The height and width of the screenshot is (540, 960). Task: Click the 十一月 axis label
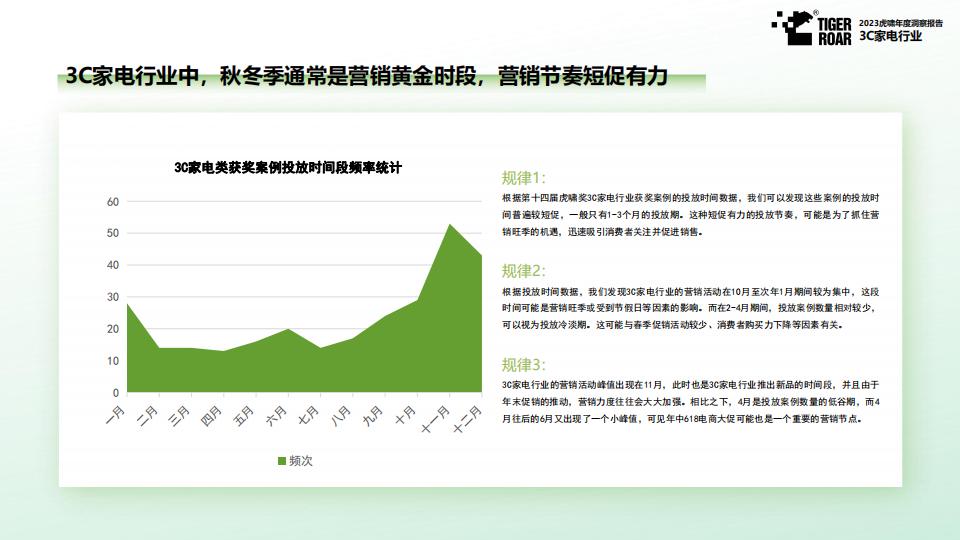tap(435, 419)
